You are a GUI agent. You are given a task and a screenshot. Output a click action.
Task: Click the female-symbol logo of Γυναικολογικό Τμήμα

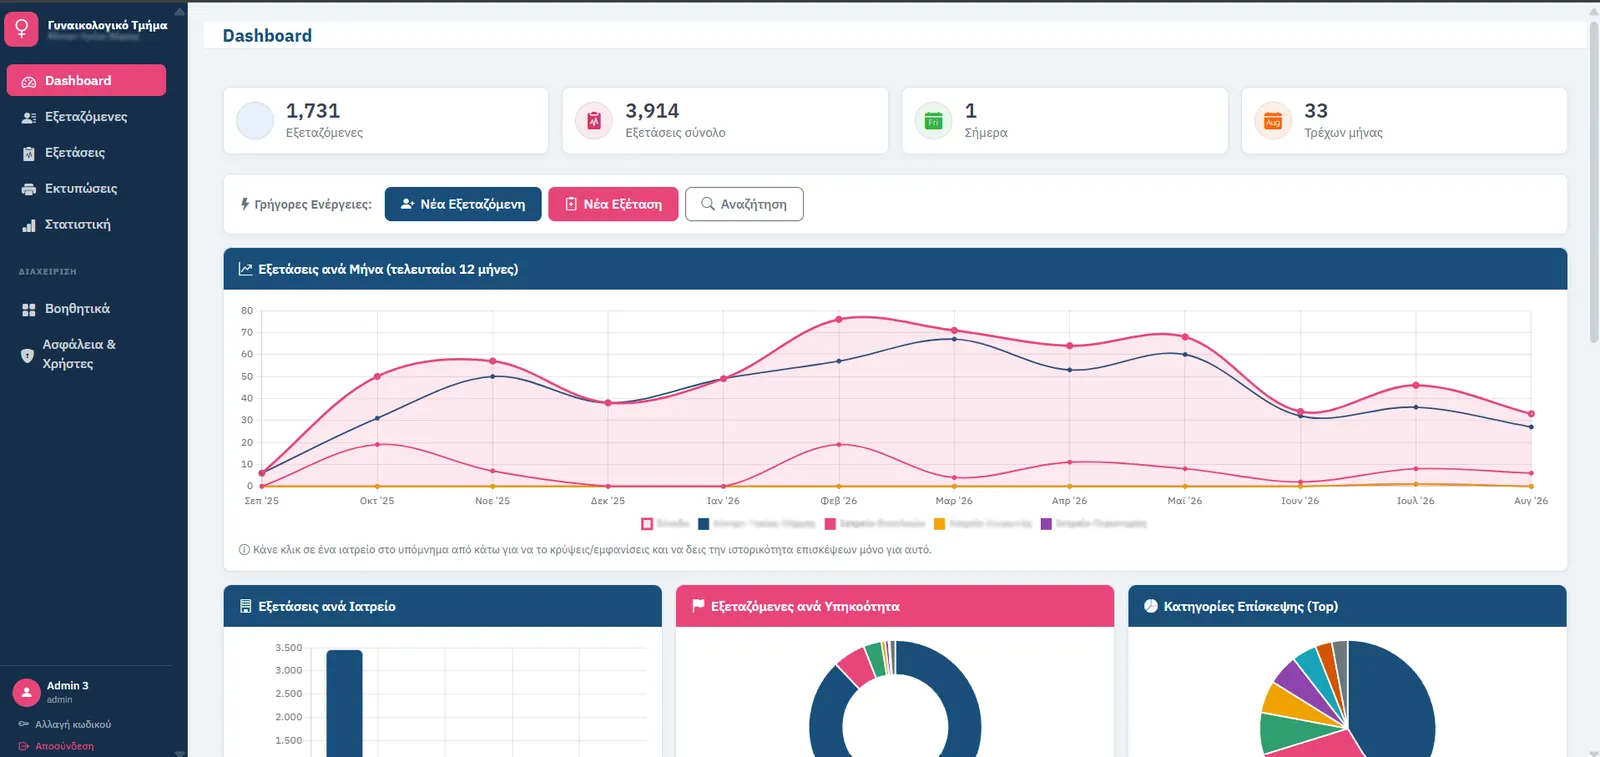21,29
